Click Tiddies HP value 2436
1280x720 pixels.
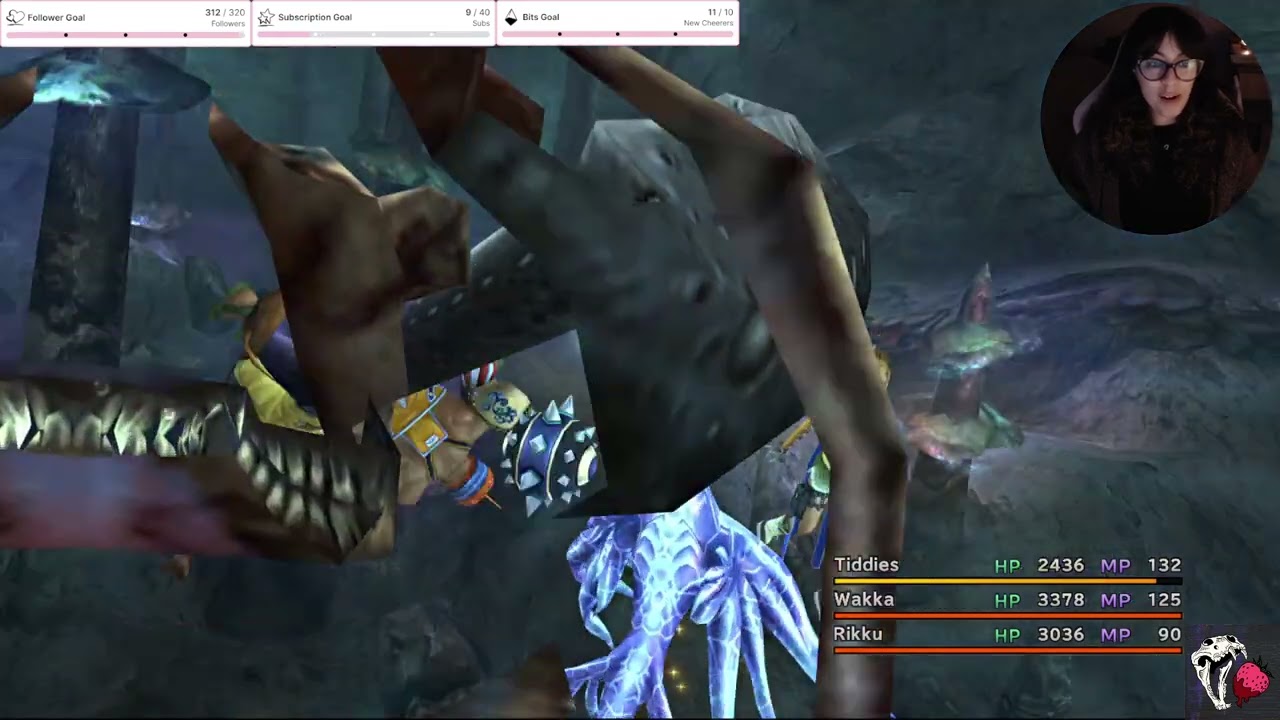[x=1061, y=565]
